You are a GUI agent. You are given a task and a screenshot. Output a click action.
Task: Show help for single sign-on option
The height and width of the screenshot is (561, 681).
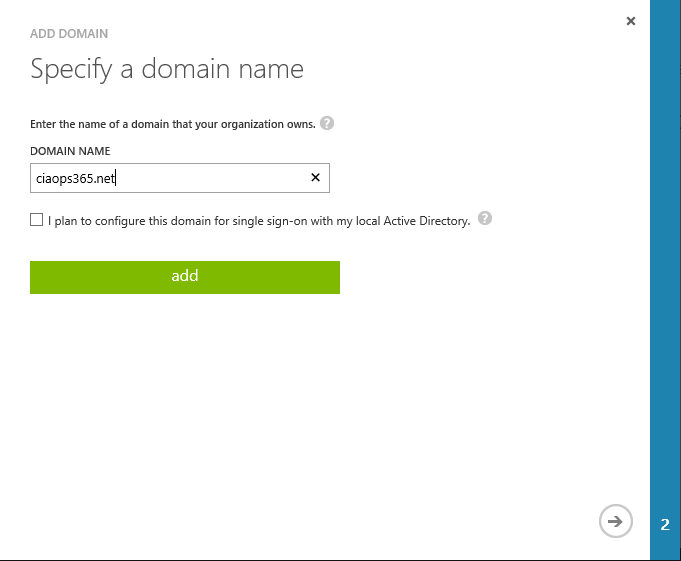[x=485, y=219]
